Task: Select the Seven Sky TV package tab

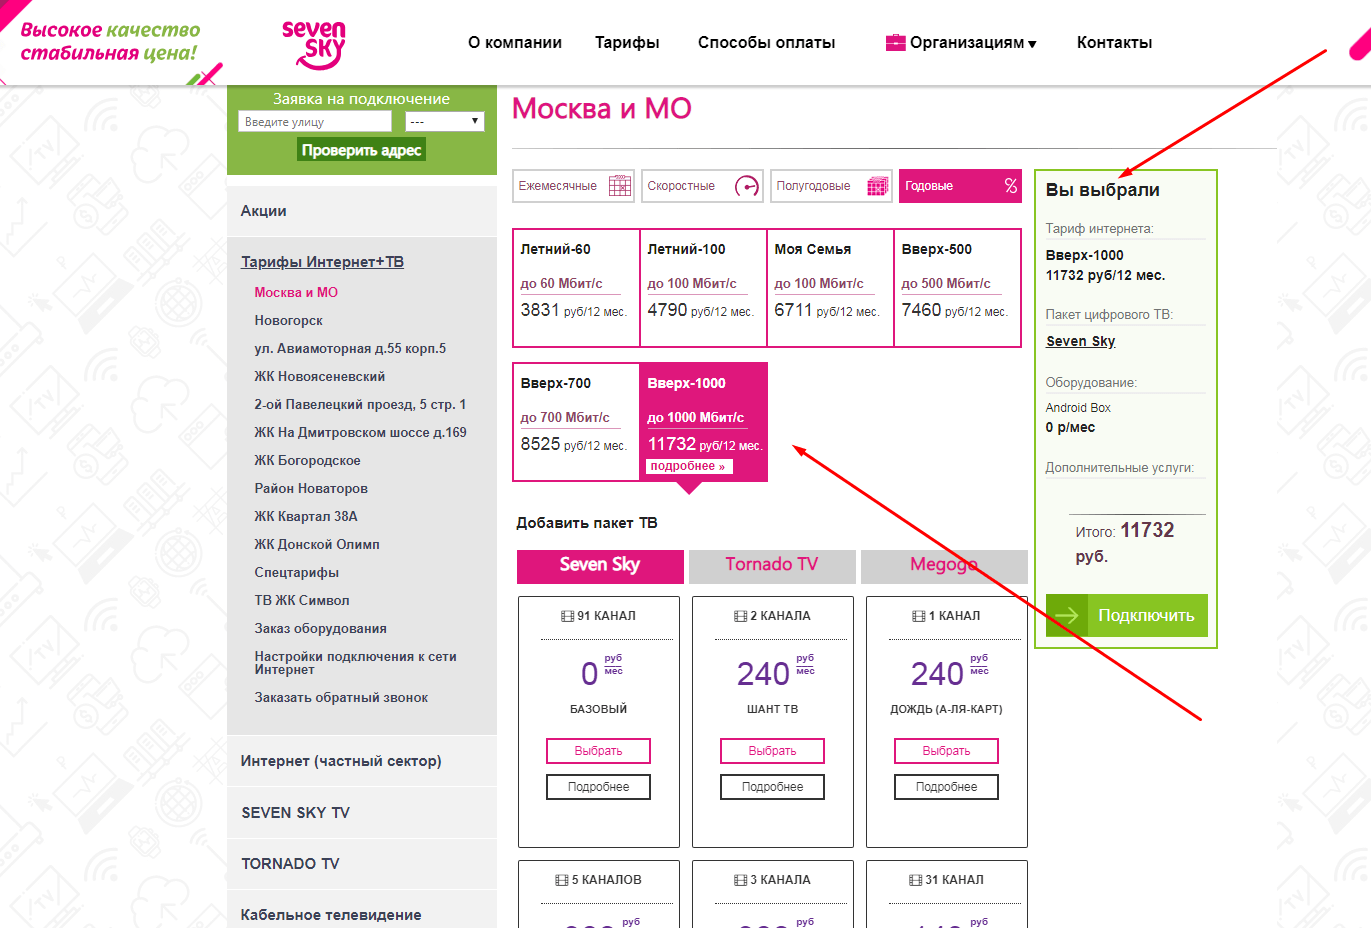Action: (x=600, y=566)
